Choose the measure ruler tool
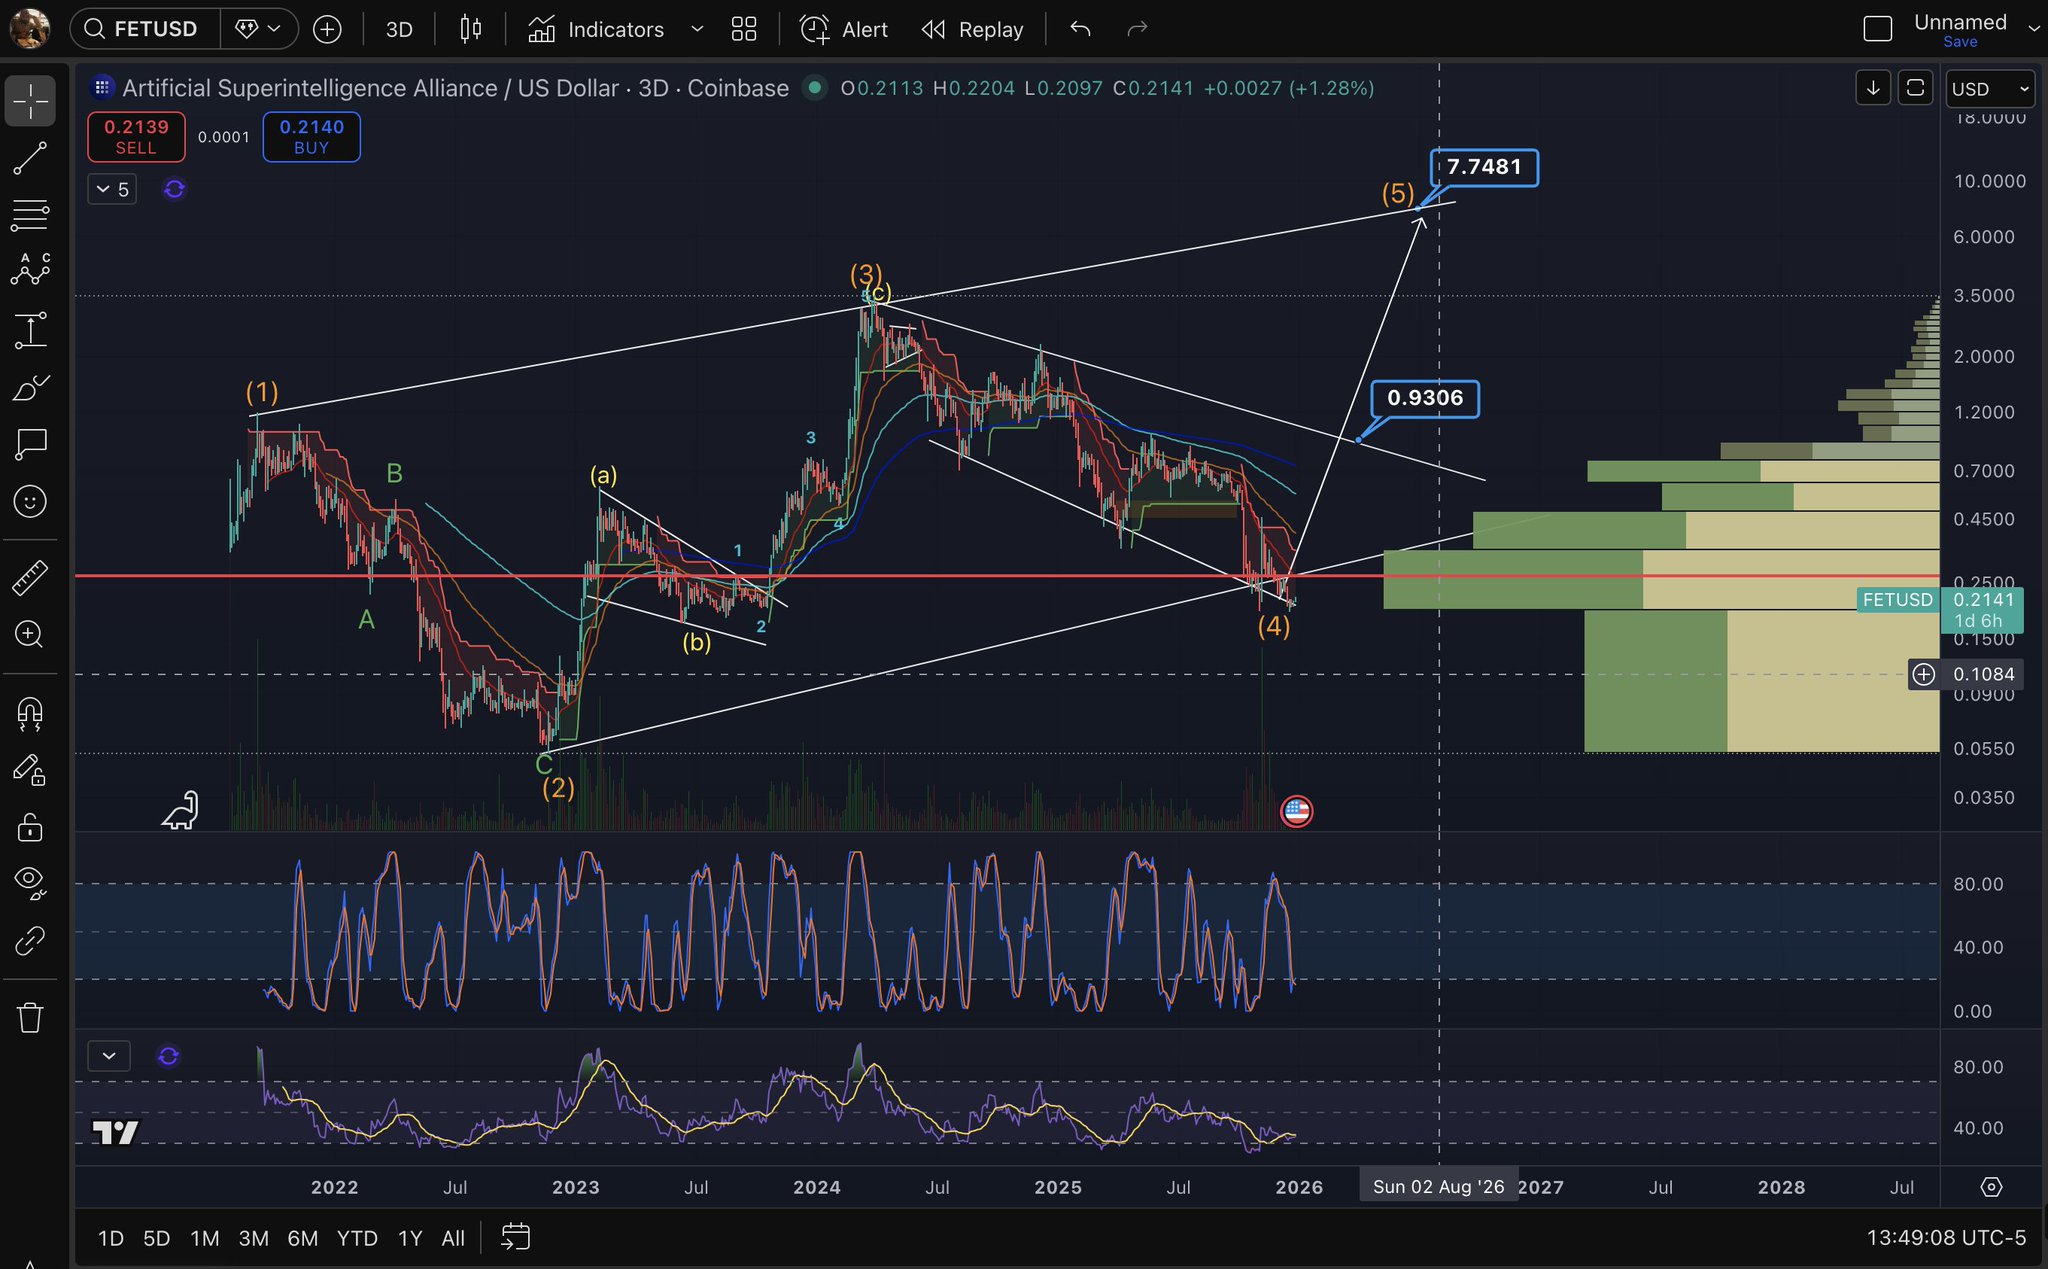2048x1269 pixels. tap(30, 577)
